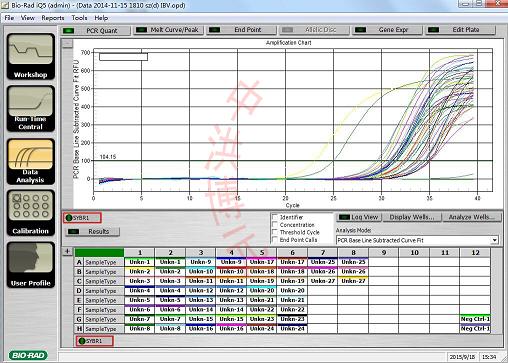The height and width of the screenshot is (363, 508).
Task: Open Run-Time Central module icon
Action: click(30, 109)
